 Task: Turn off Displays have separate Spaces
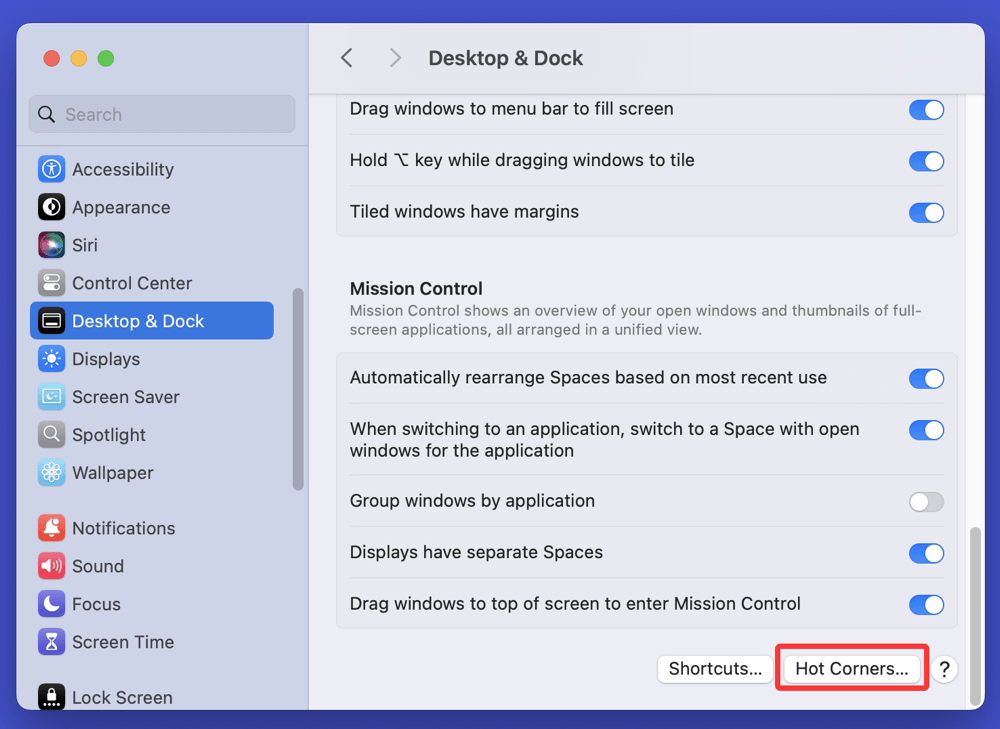926,553
